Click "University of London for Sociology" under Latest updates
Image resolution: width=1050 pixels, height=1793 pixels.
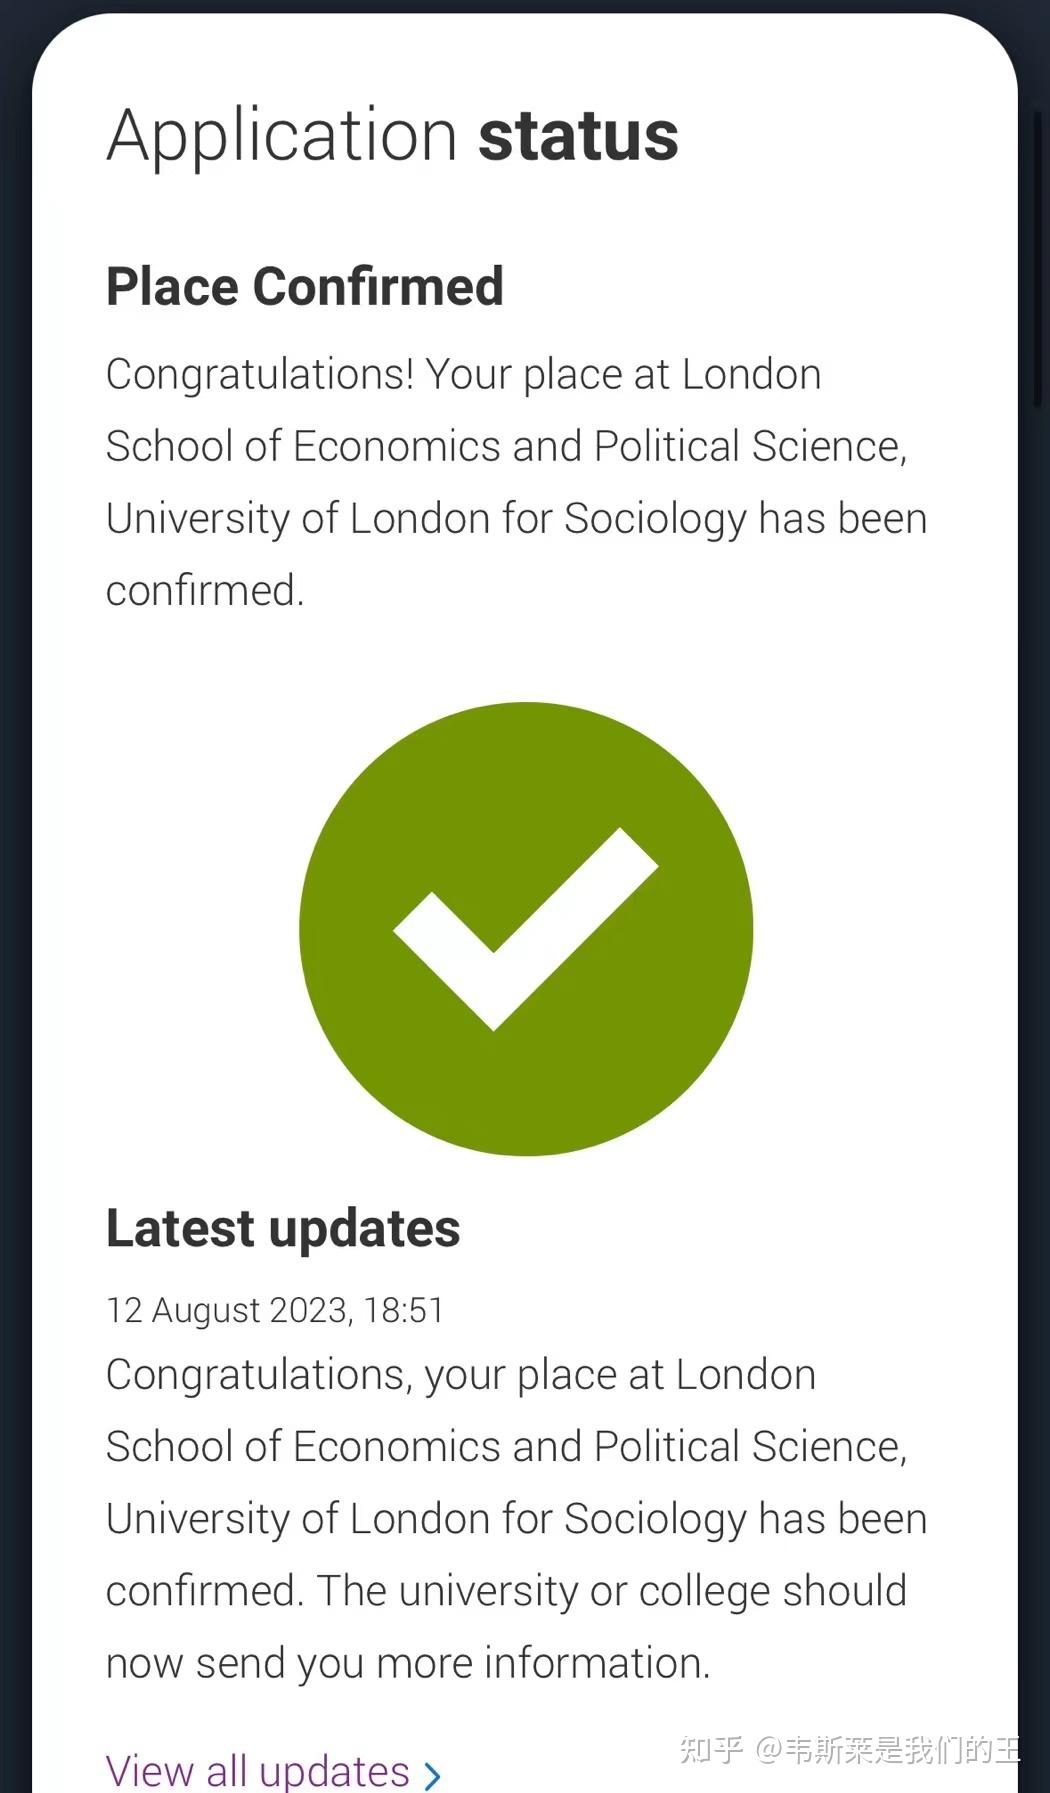coord(426,1519)
